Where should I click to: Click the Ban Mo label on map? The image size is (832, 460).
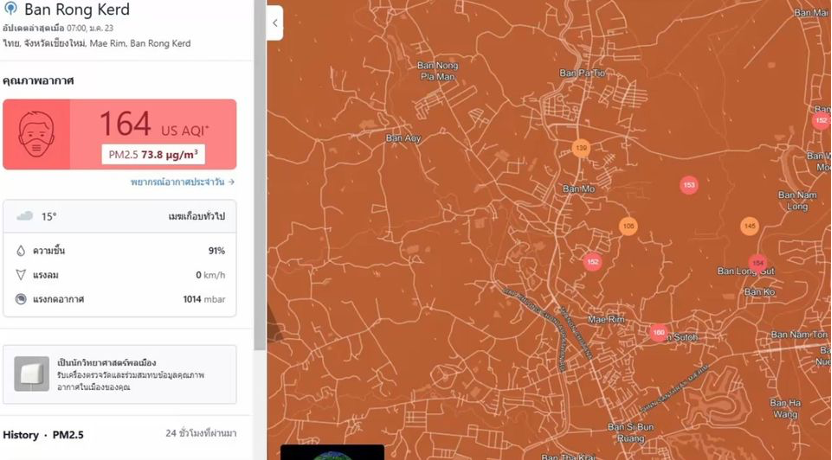pos(579,188)
